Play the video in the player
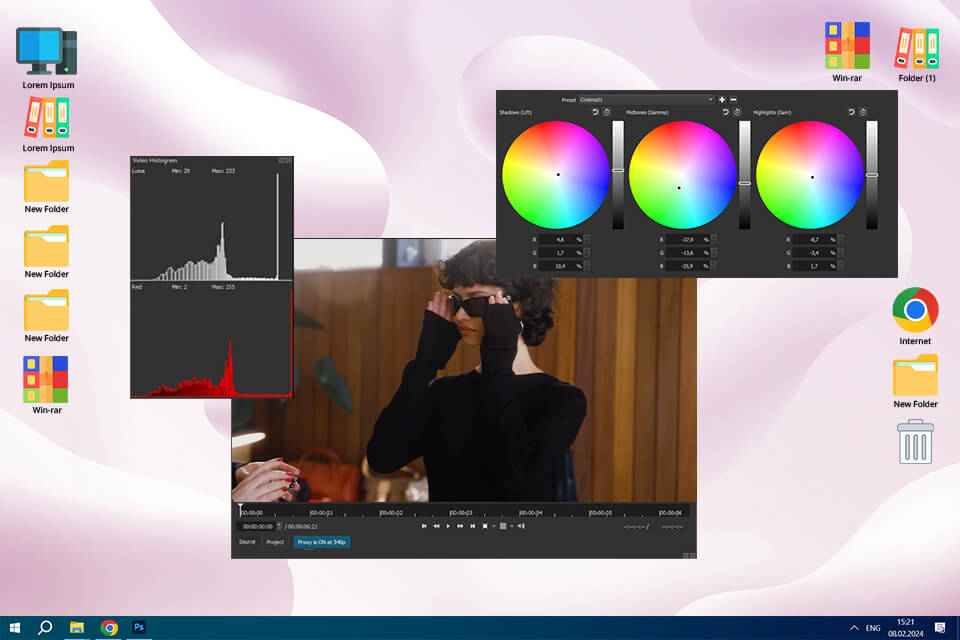This screenshot has width=960, height=640. (x=448, y=526)
